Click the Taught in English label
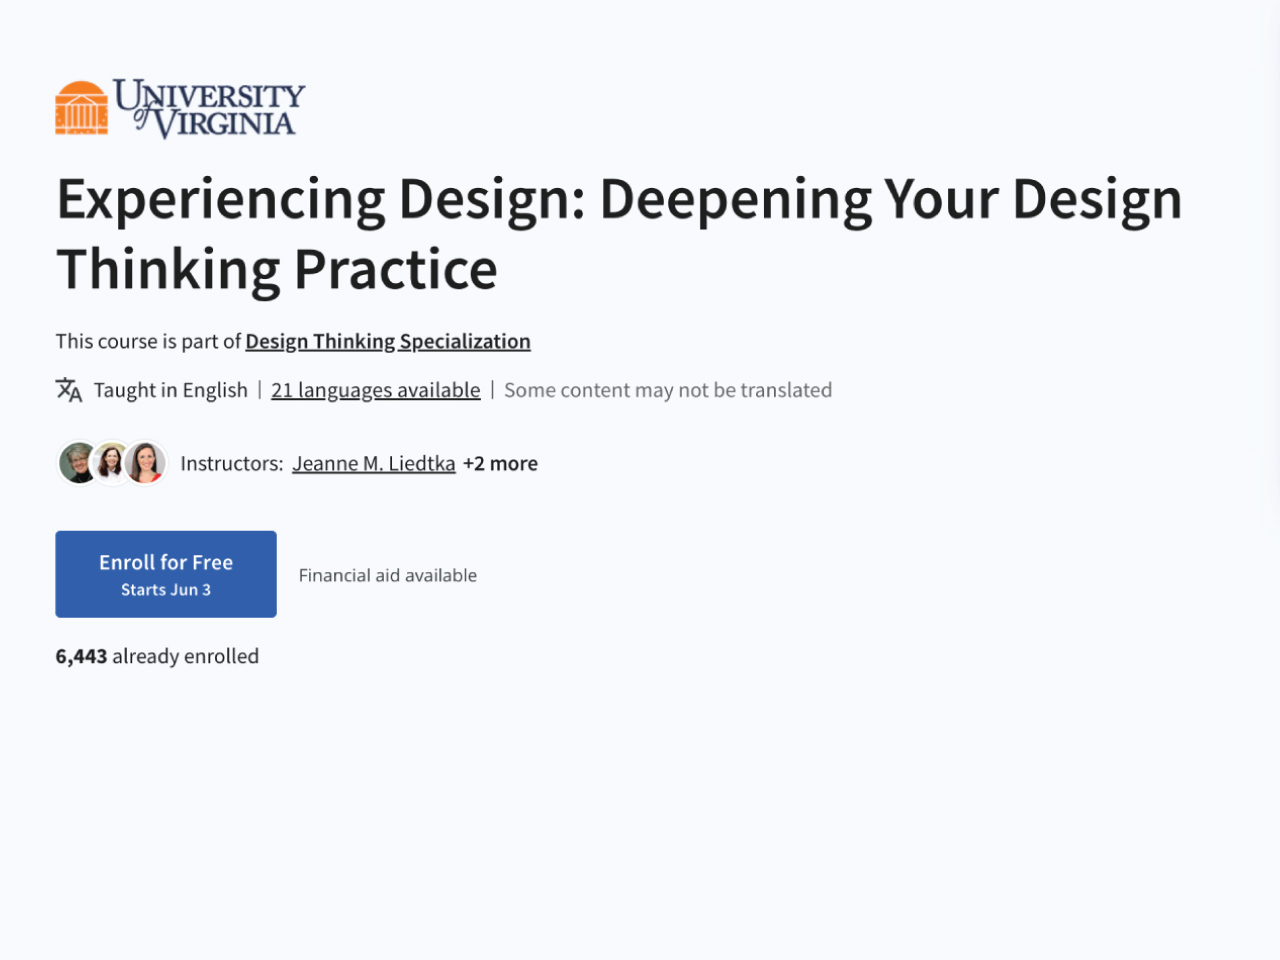Image resolution: width=1280 pixels, height=960 pixels. pos(171,390)
